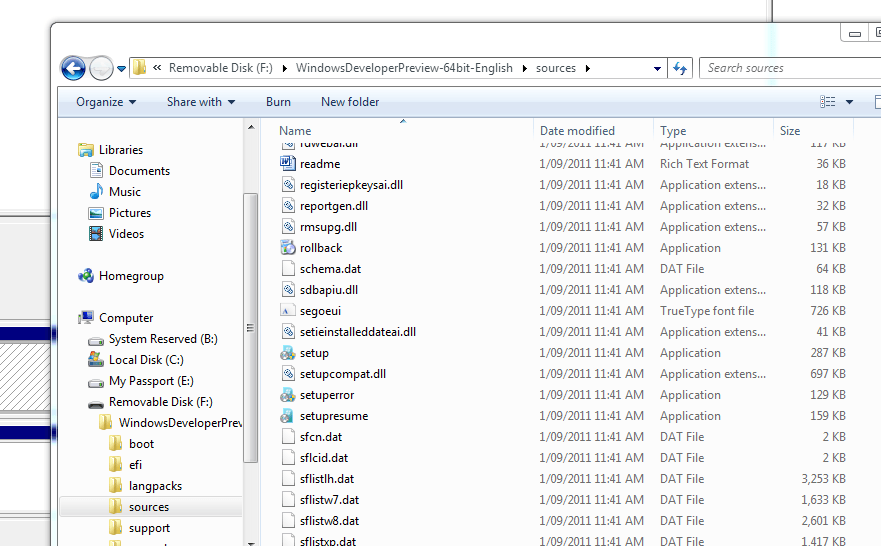
Task: Click WindowsDeveloperPreview-64bit-English breadcrumb segment
Action: [404, 68]
